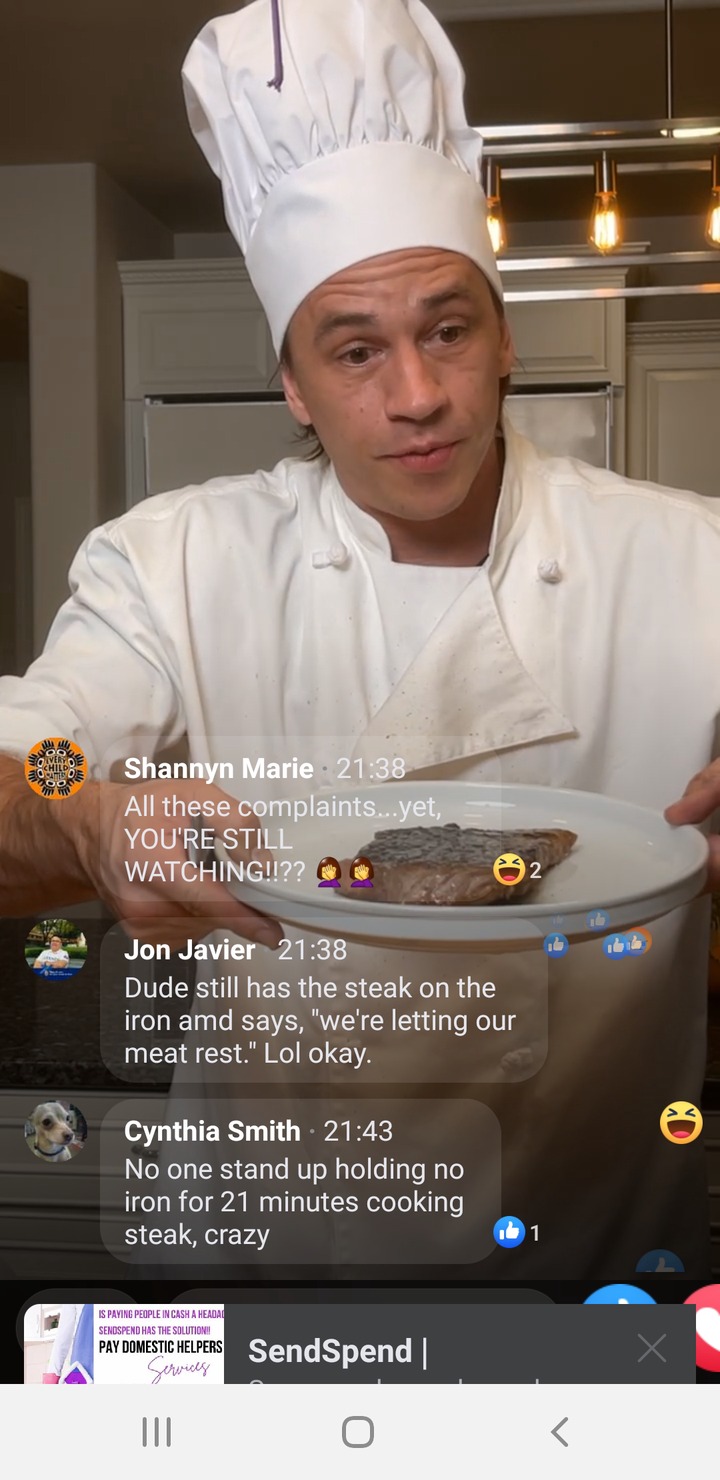Viewport: 720px width, 1480px height.
Task: Tap the Android Back button
Action: click(x=560, y=1432)
